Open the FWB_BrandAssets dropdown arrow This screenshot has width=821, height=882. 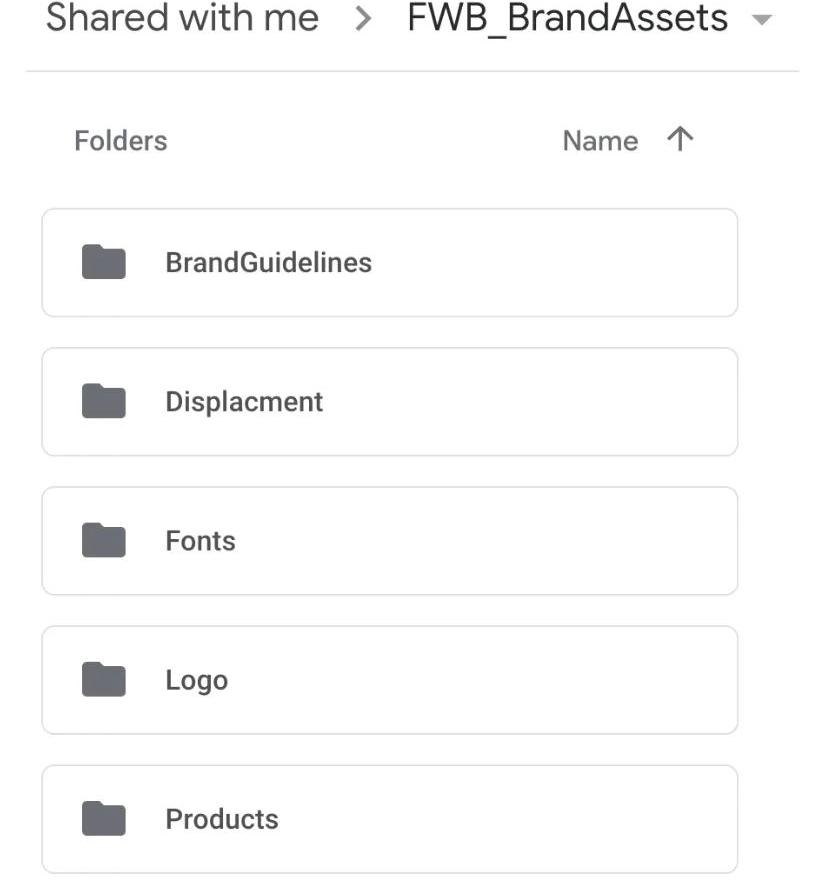click(x=762, y=21)
